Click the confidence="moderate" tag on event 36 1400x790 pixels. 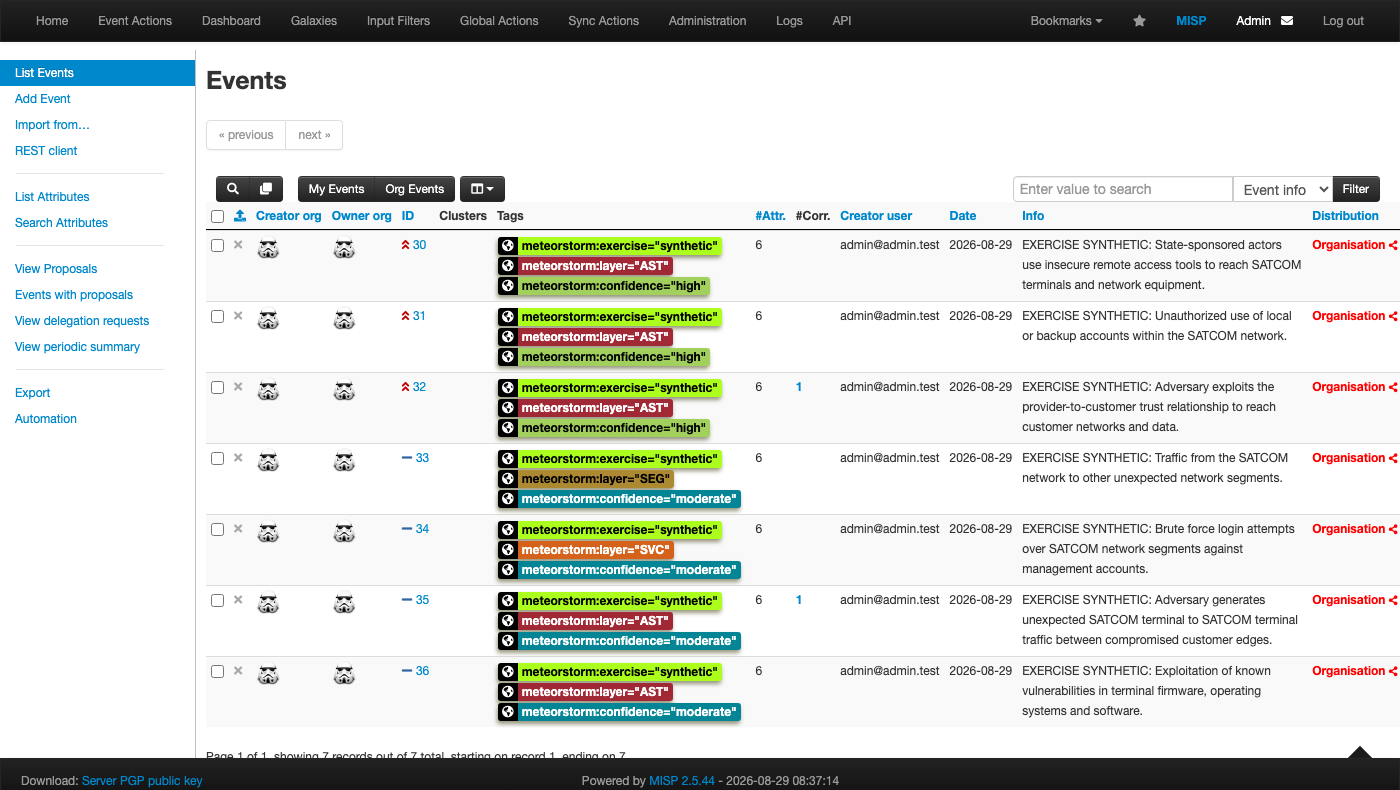point(628,712)
